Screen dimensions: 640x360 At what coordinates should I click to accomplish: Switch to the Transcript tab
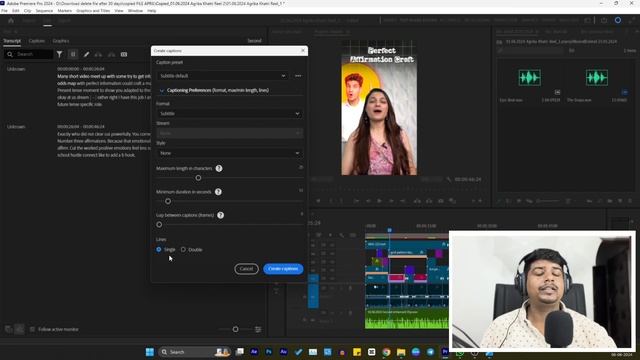point(12,41)
